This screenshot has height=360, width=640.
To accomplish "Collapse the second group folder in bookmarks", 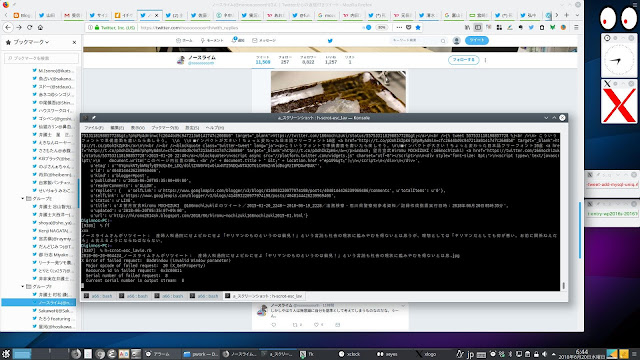I will [x=23, y=287].
